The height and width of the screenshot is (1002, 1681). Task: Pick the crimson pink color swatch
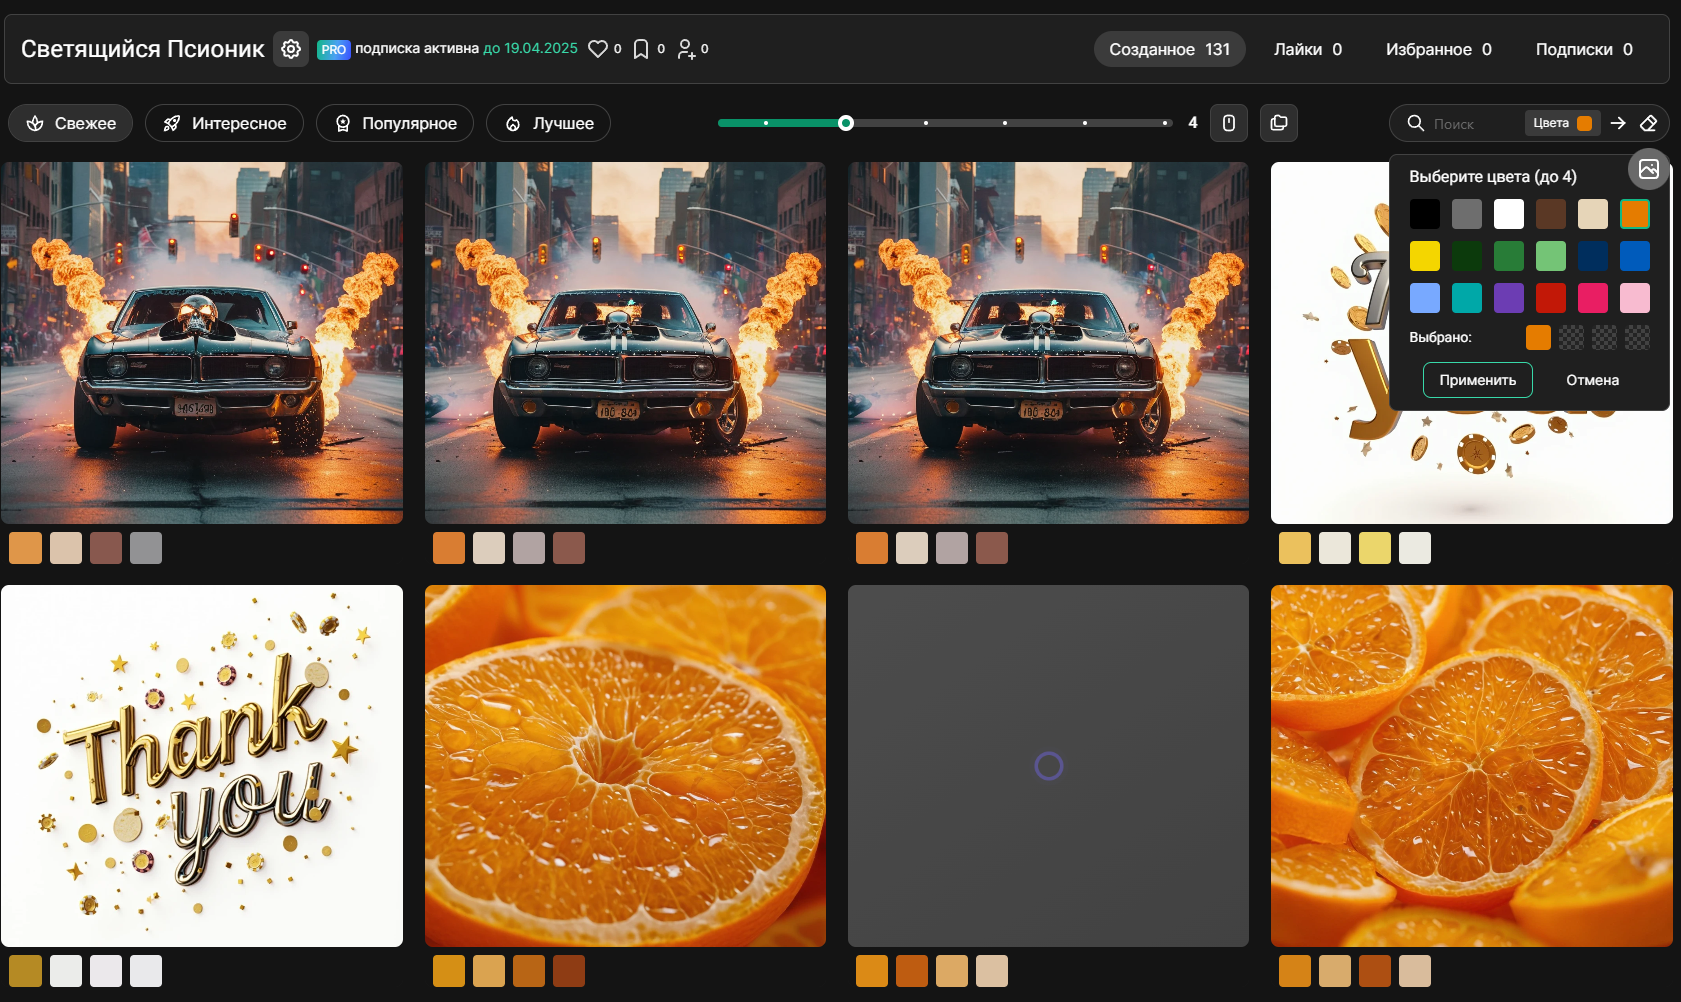[x=1593, y=298]
